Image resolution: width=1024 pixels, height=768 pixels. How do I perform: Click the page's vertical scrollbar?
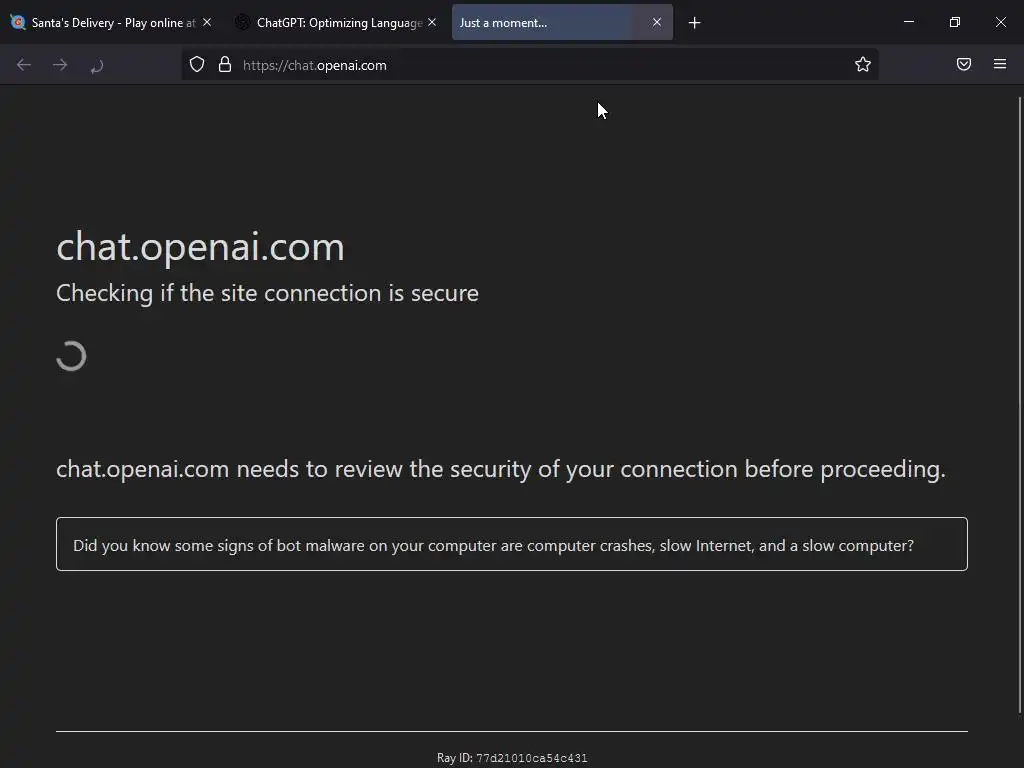click(x=1019, y=405)
